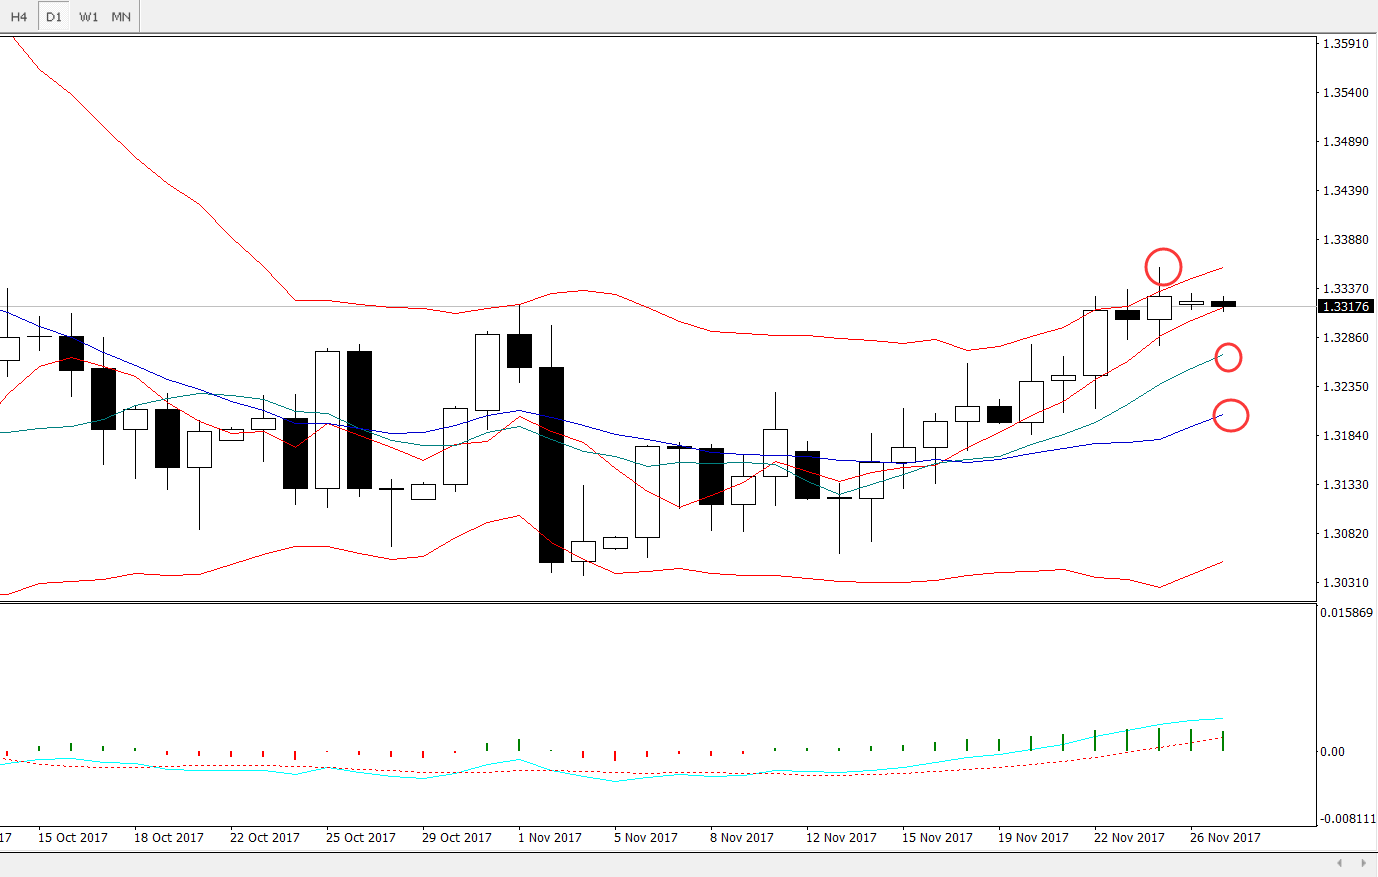1378x877 pixels.
Task: Click the 26 Nov 2017 date label
Action: pos(1225,838)
